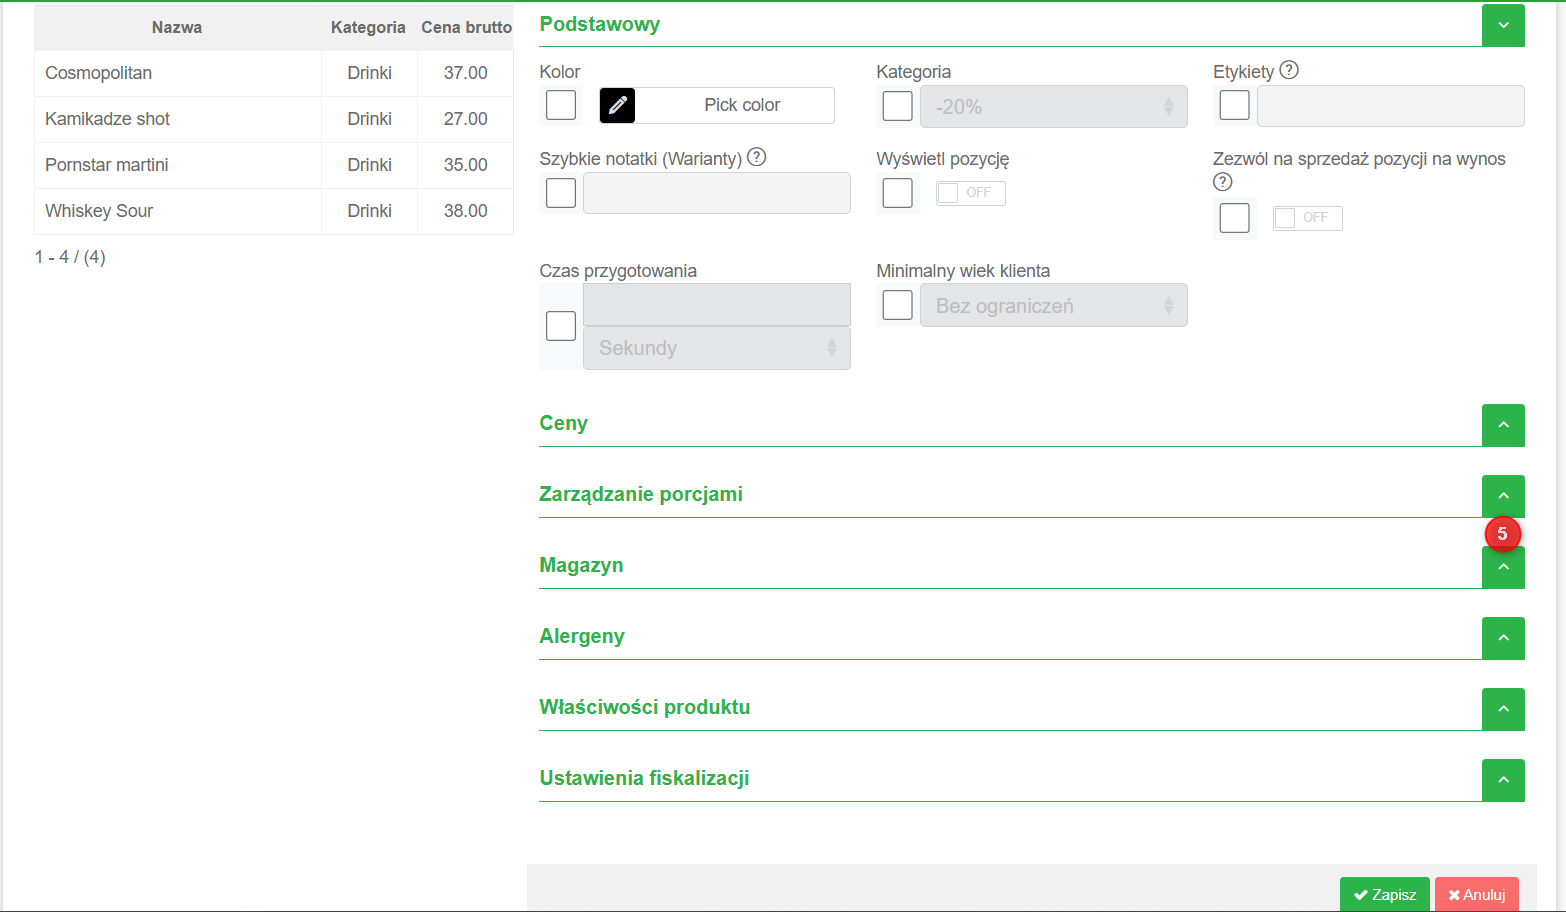Expand the Ustawienia fiskalizacji arrow
Image resolution: width=1566 pixels, height=912 pixels.
click(1503, 780)
